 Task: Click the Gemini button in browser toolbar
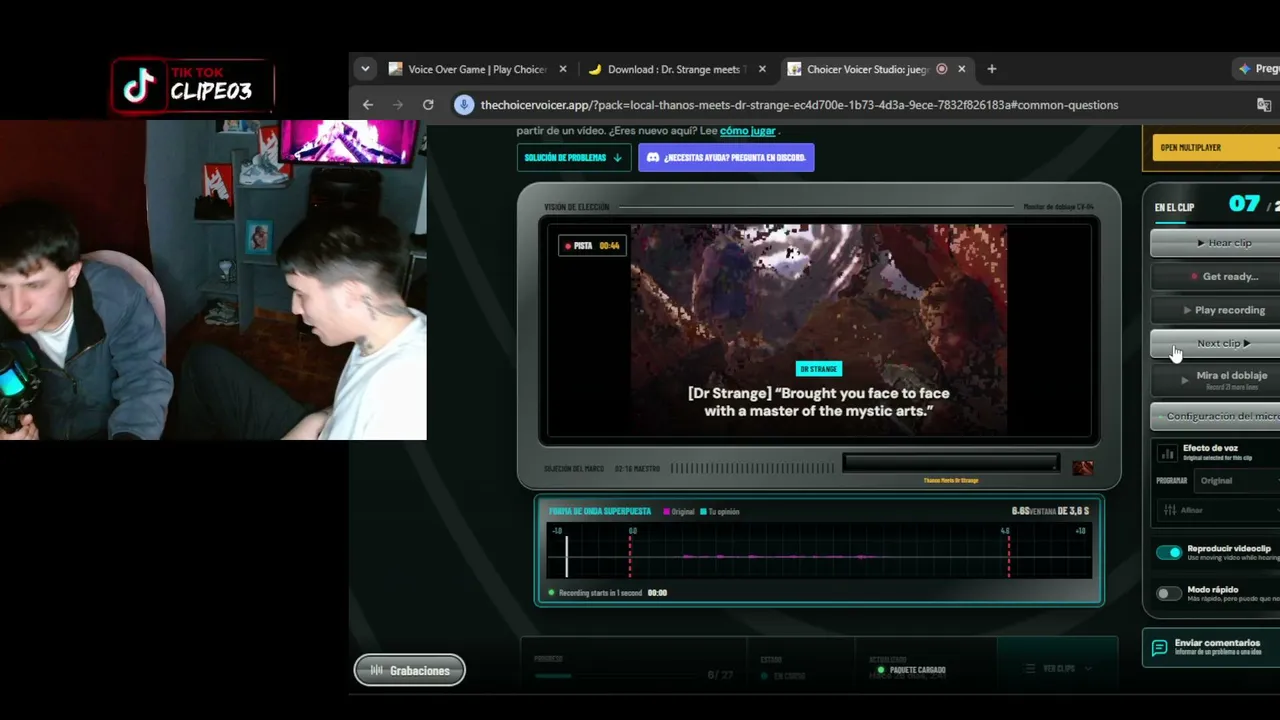pos(1258,69)
